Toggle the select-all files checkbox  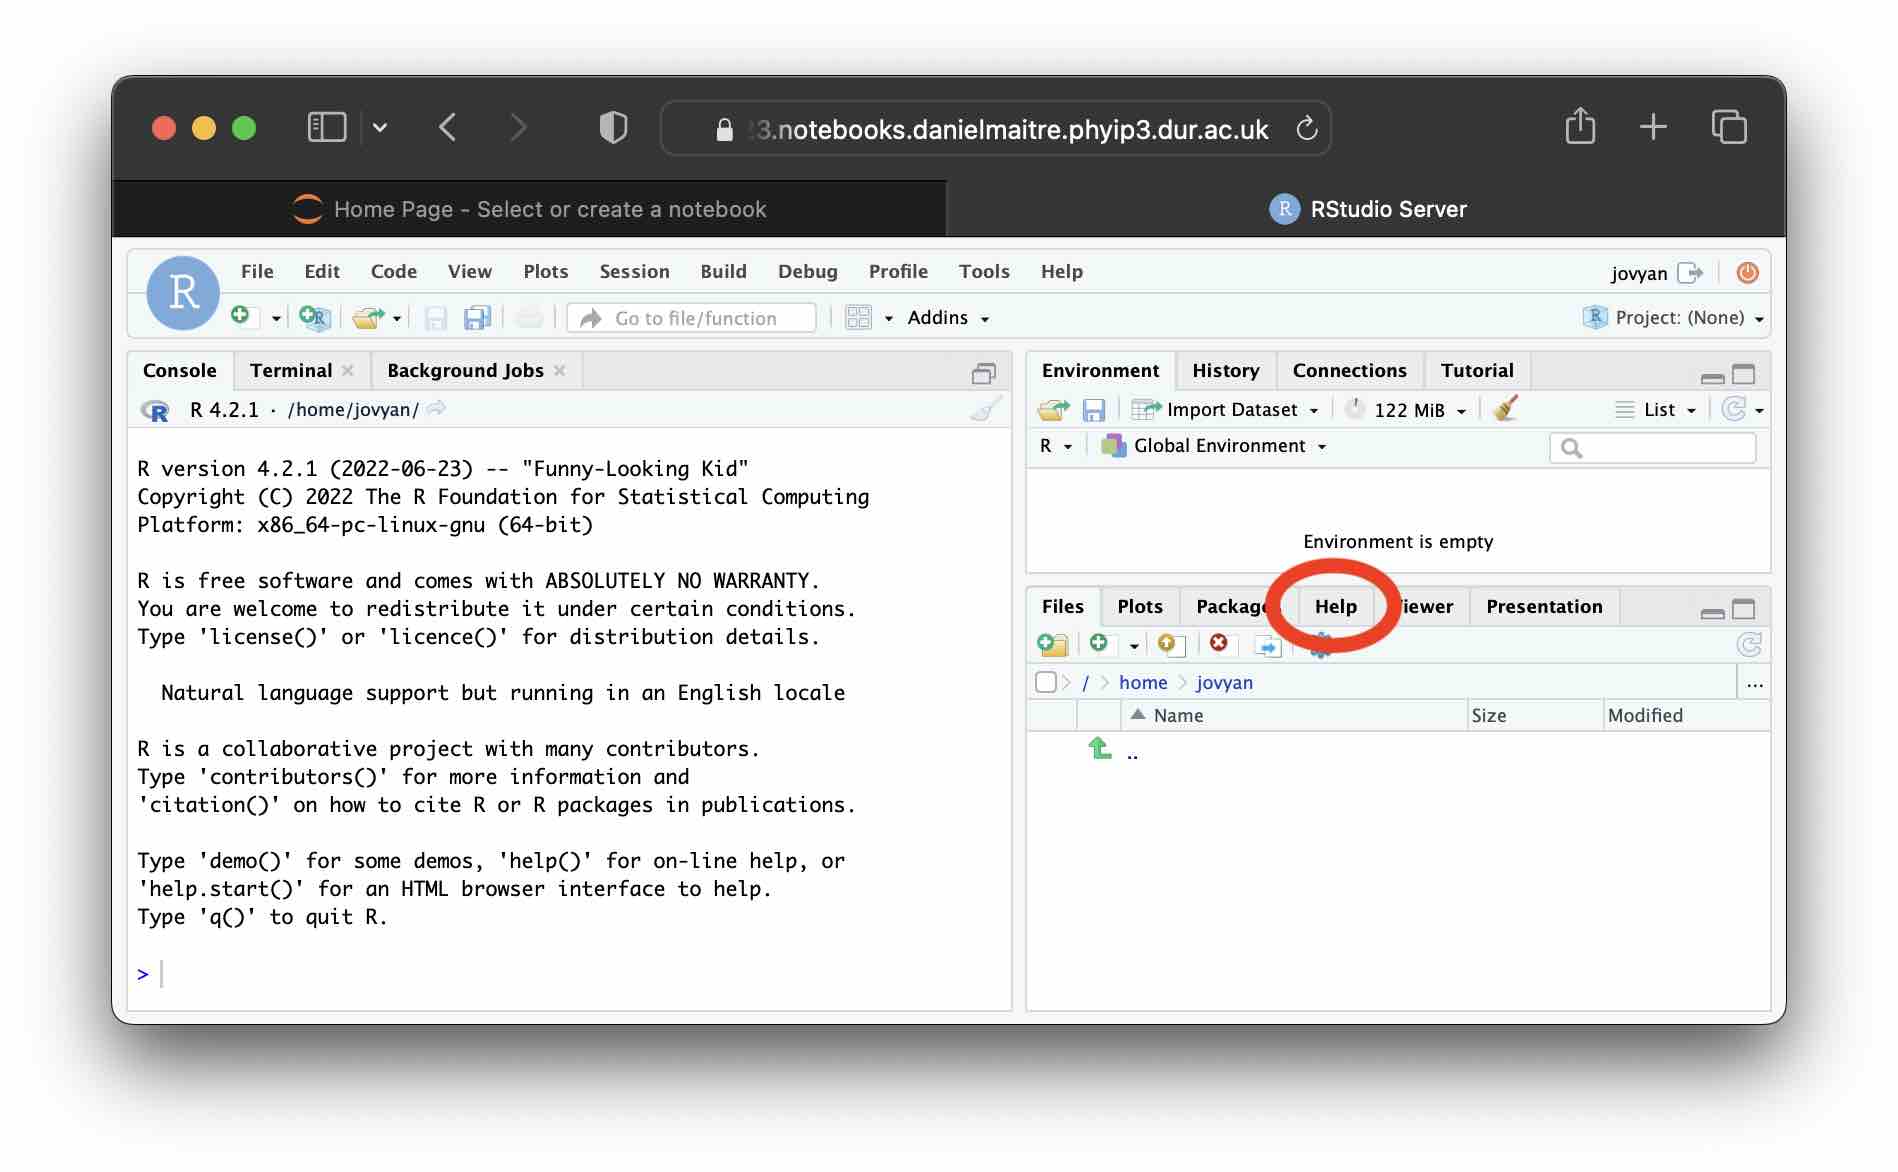point(1046,682)
